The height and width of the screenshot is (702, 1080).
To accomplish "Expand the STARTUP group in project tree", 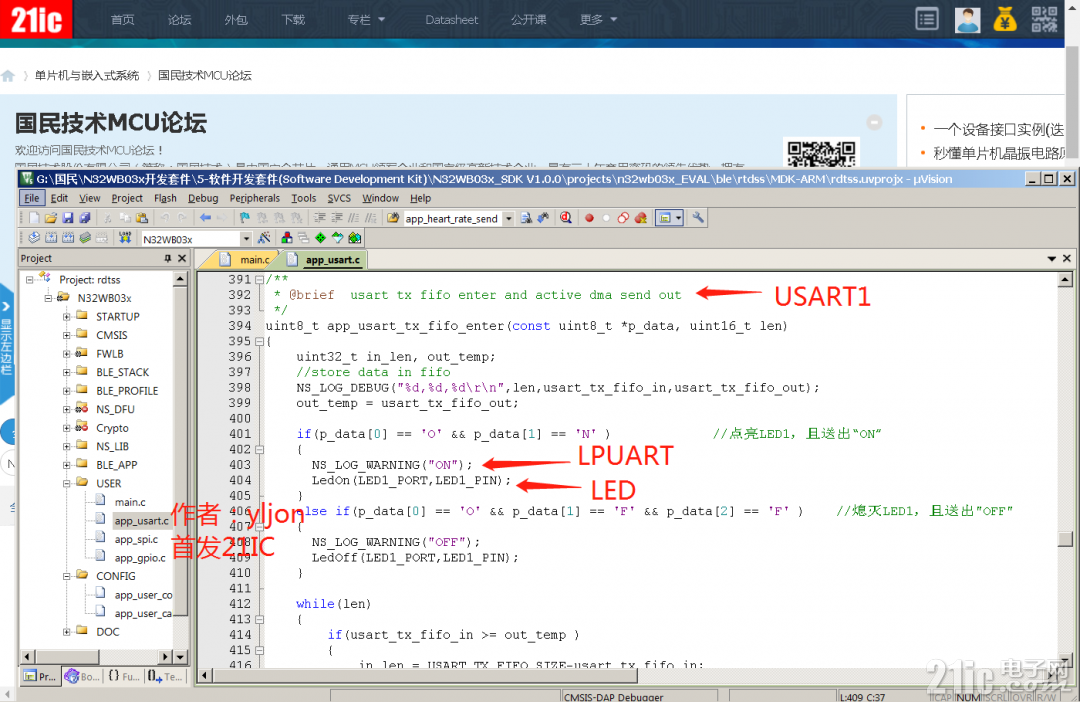I will [x=67, y=316].
